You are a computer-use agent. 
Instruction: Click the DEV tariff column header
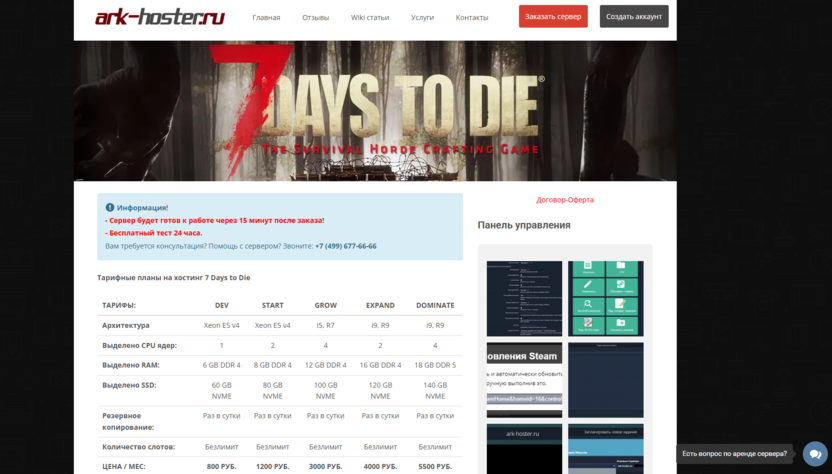pyautogui.click(x=222, y=306)
